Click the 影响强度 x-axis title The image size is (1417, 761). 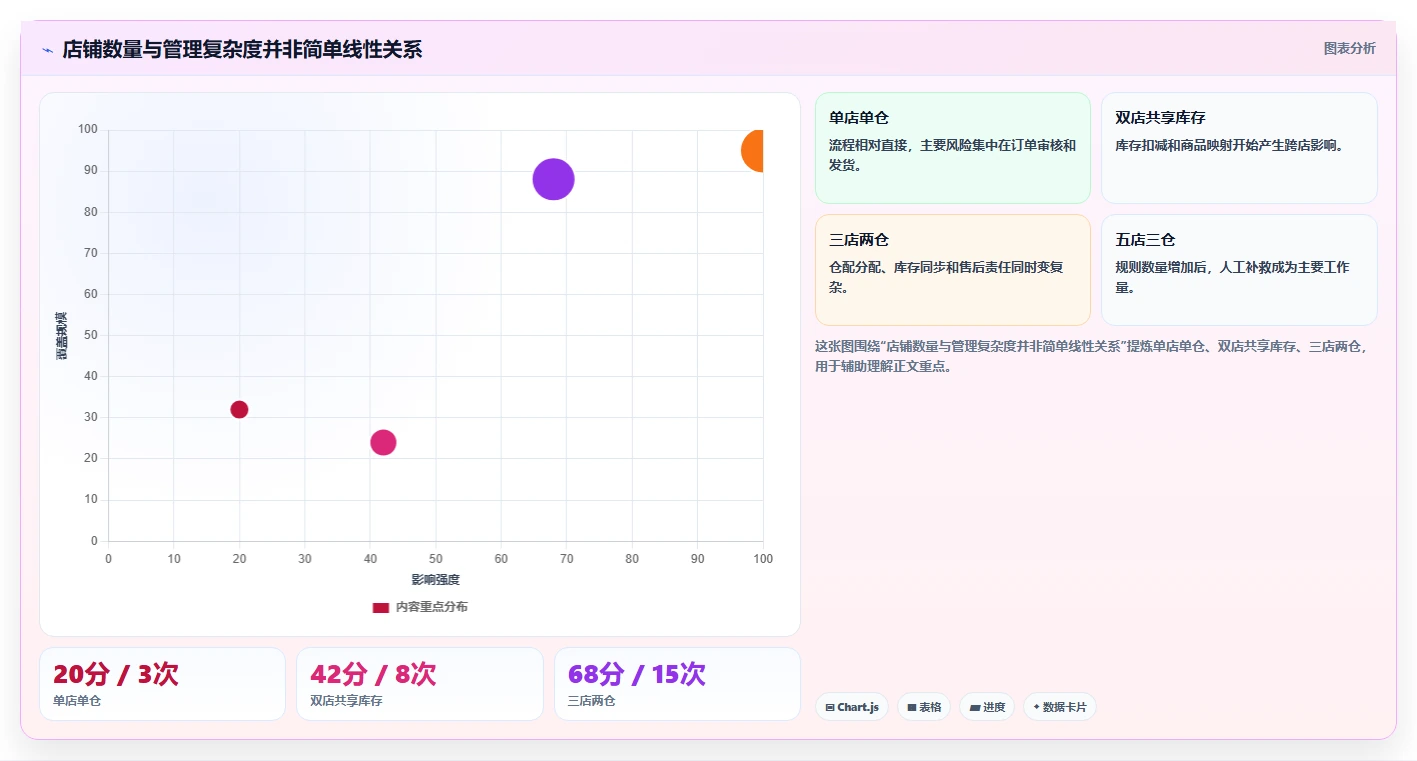pyautogui.click(x=436, y=580)
